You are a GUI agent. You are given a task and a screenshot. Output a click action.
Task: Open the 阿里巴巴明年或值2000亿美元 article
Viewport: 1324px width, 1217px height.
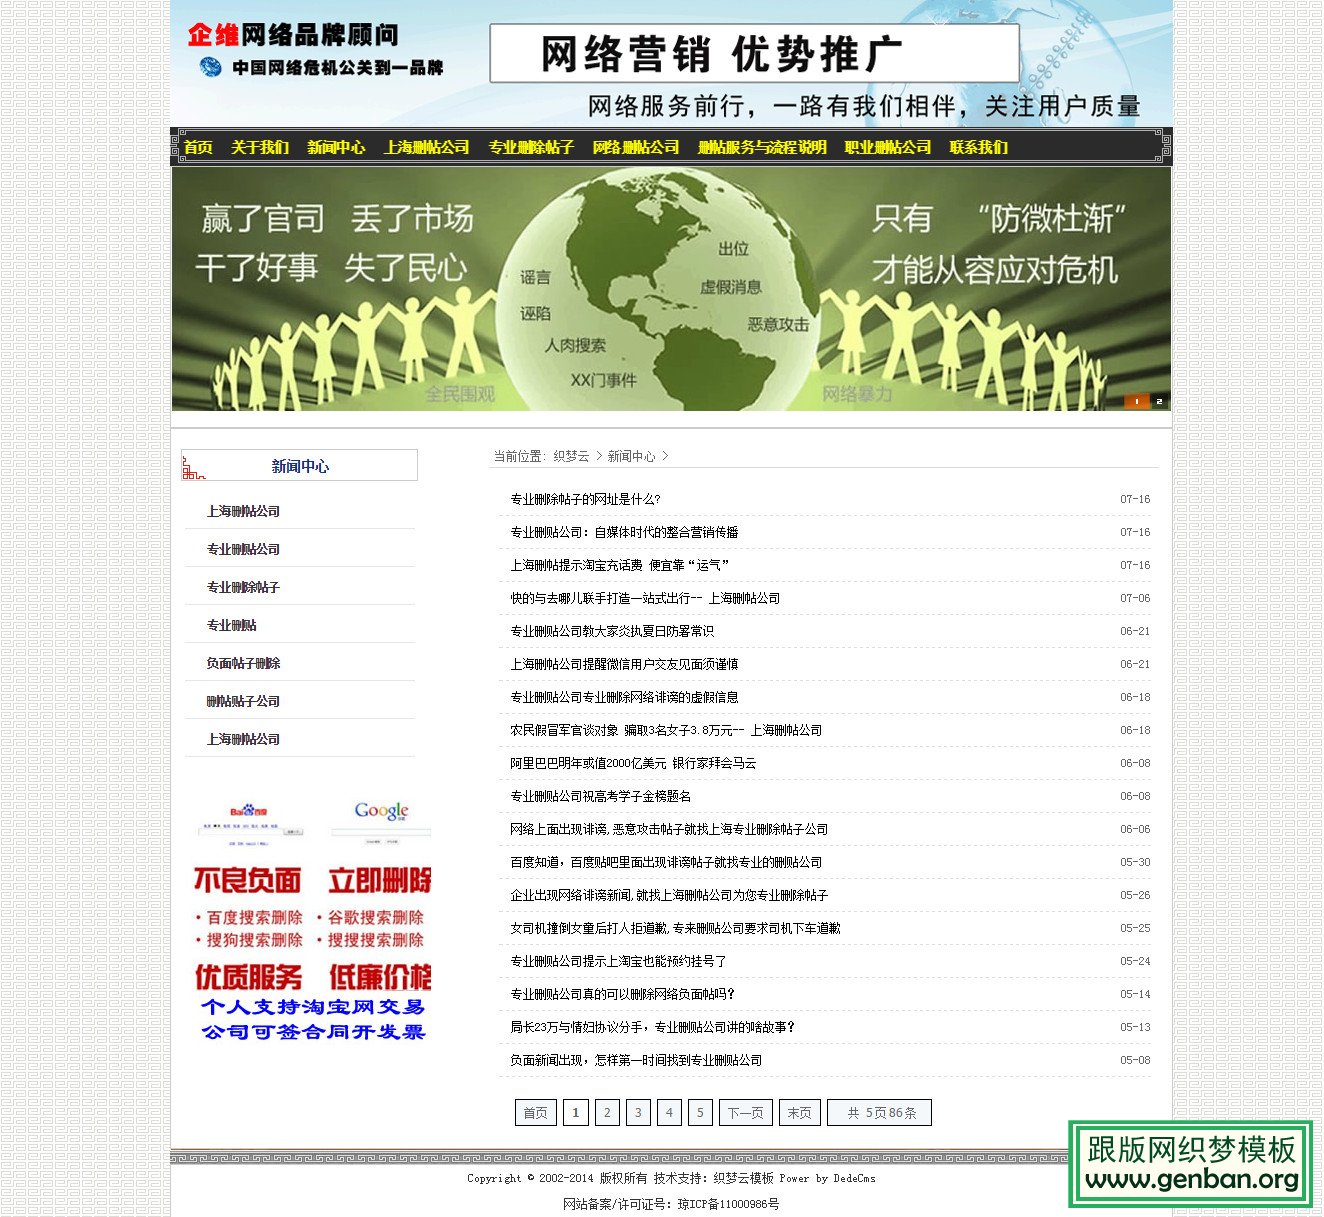[x=632, y=763]
